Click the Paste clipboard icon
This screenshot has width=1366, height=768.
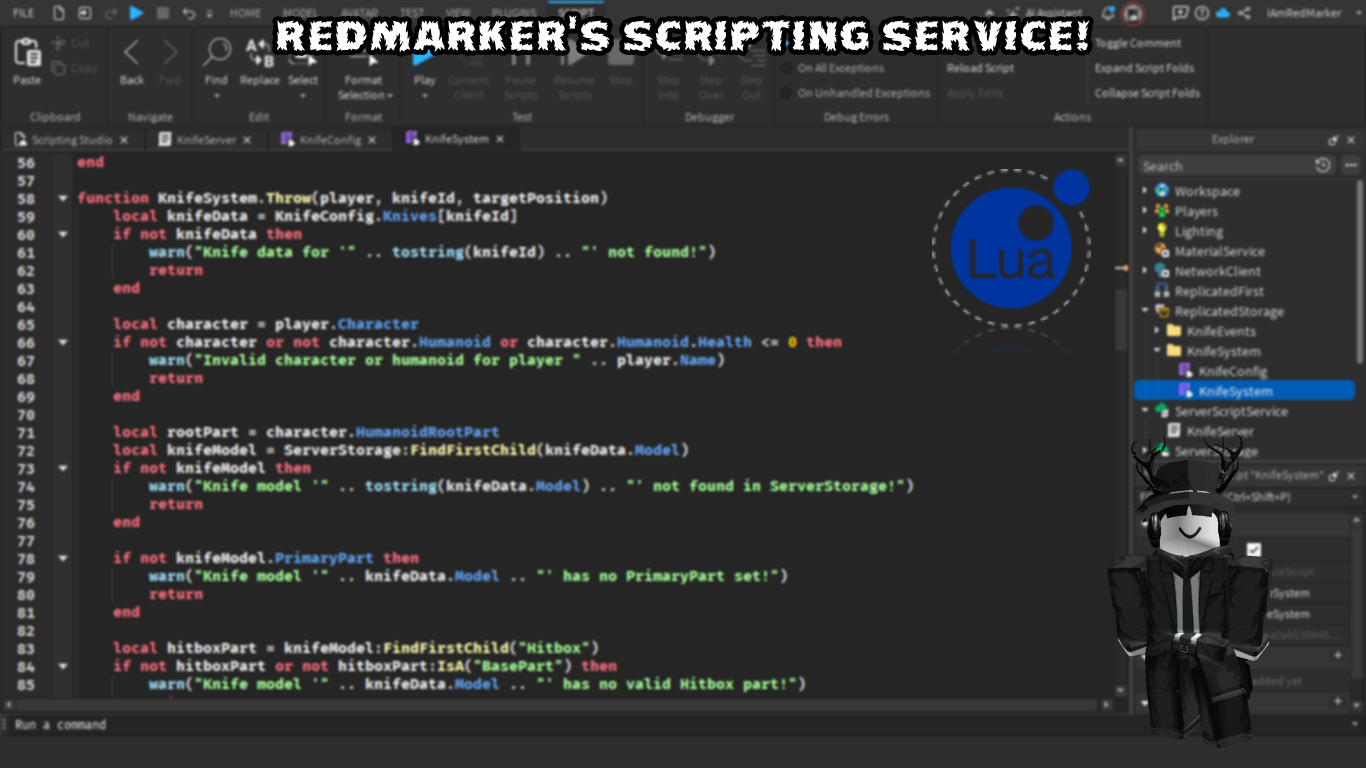coord(27,53)
